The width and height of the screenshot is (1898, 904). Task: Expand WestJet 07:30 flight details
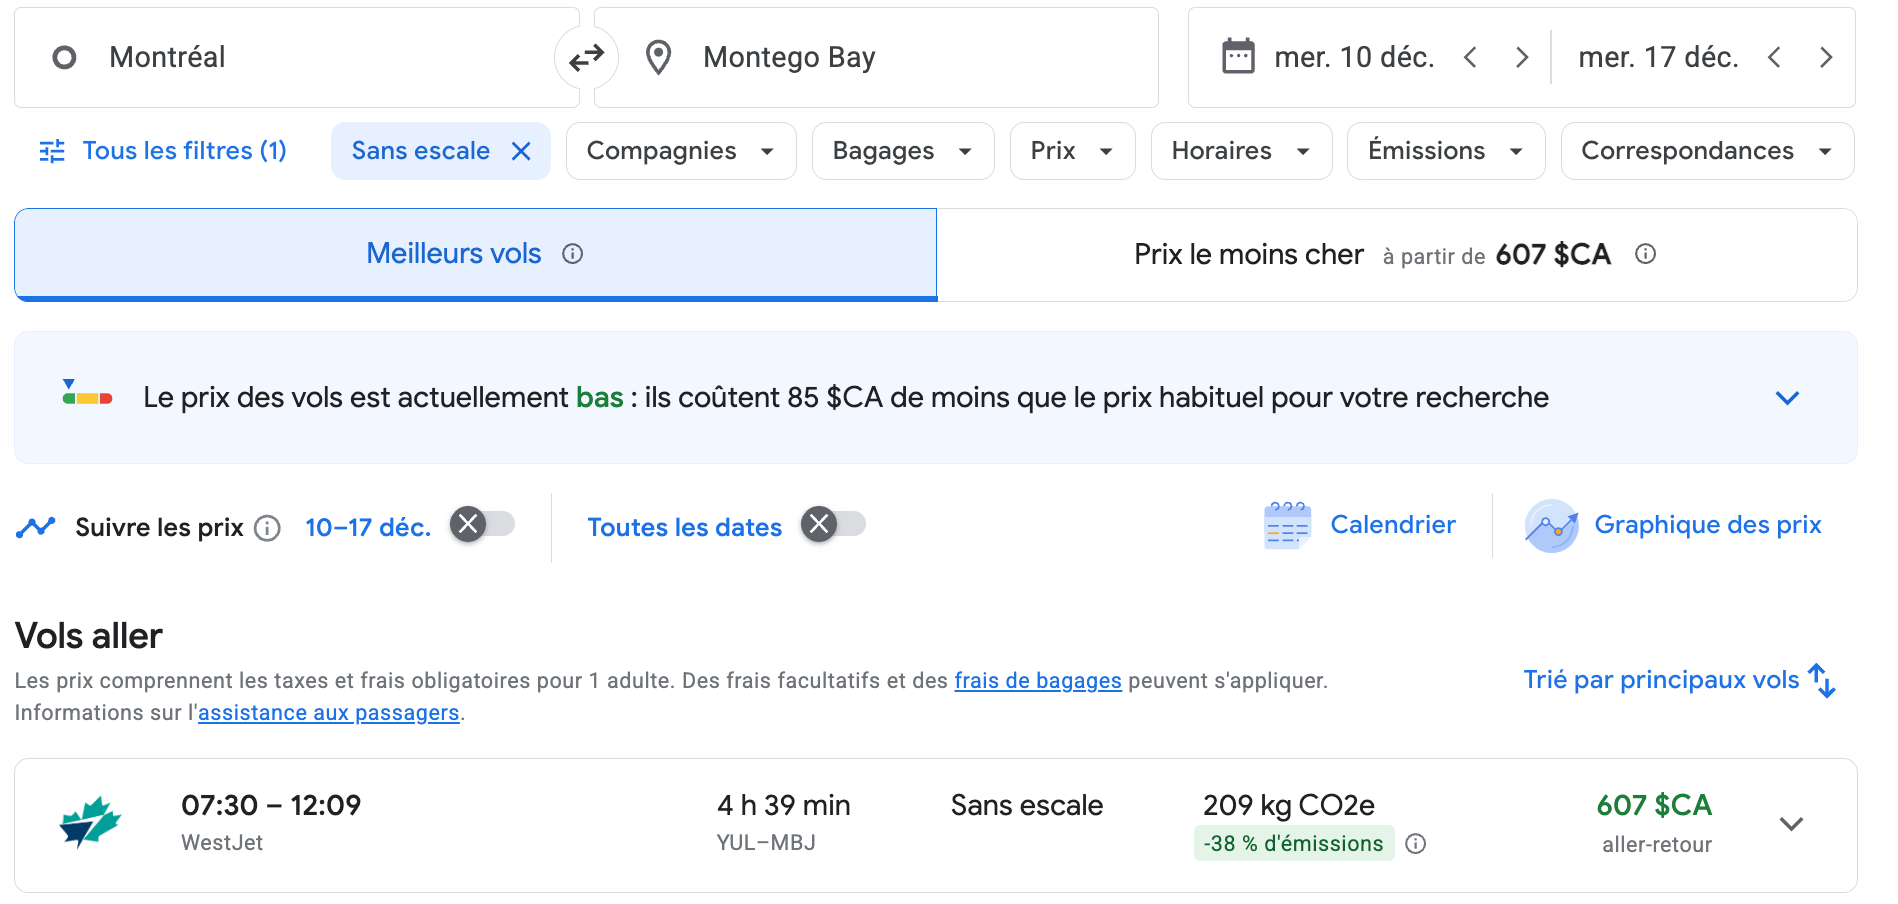pos(1791,824)
